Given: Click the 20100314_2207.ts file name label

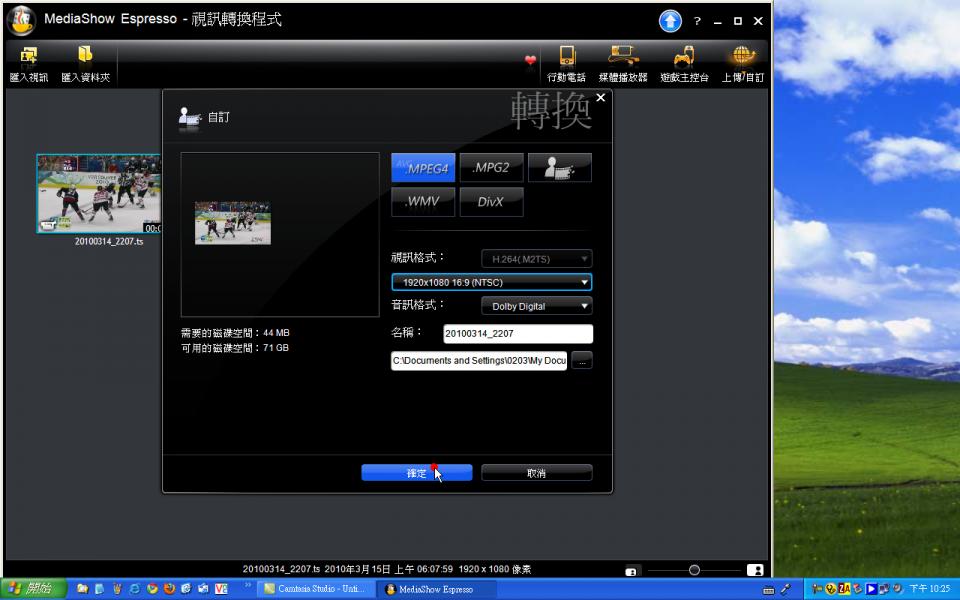Looking at the screenshot, I should click(109, 241).
